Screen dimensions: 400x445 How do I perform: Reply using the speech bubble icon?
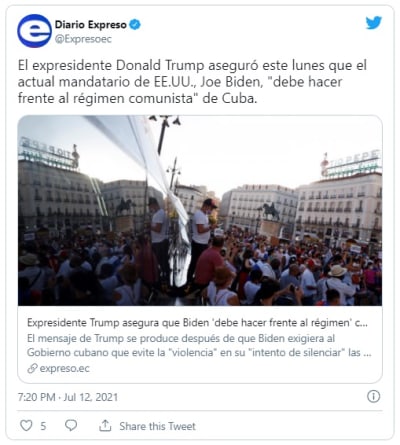click(71, 426)
